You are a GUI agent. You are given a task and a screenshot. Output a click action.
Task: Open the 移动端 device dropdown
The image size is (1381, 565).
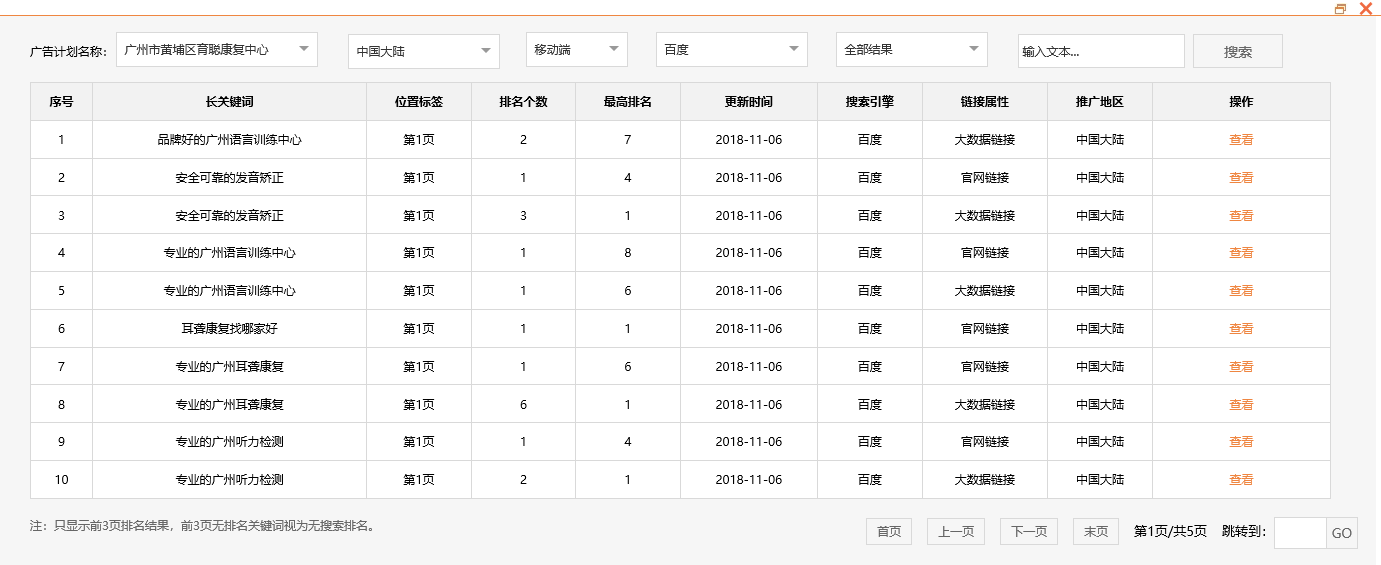pyautogui.click(x=577, y=49)
